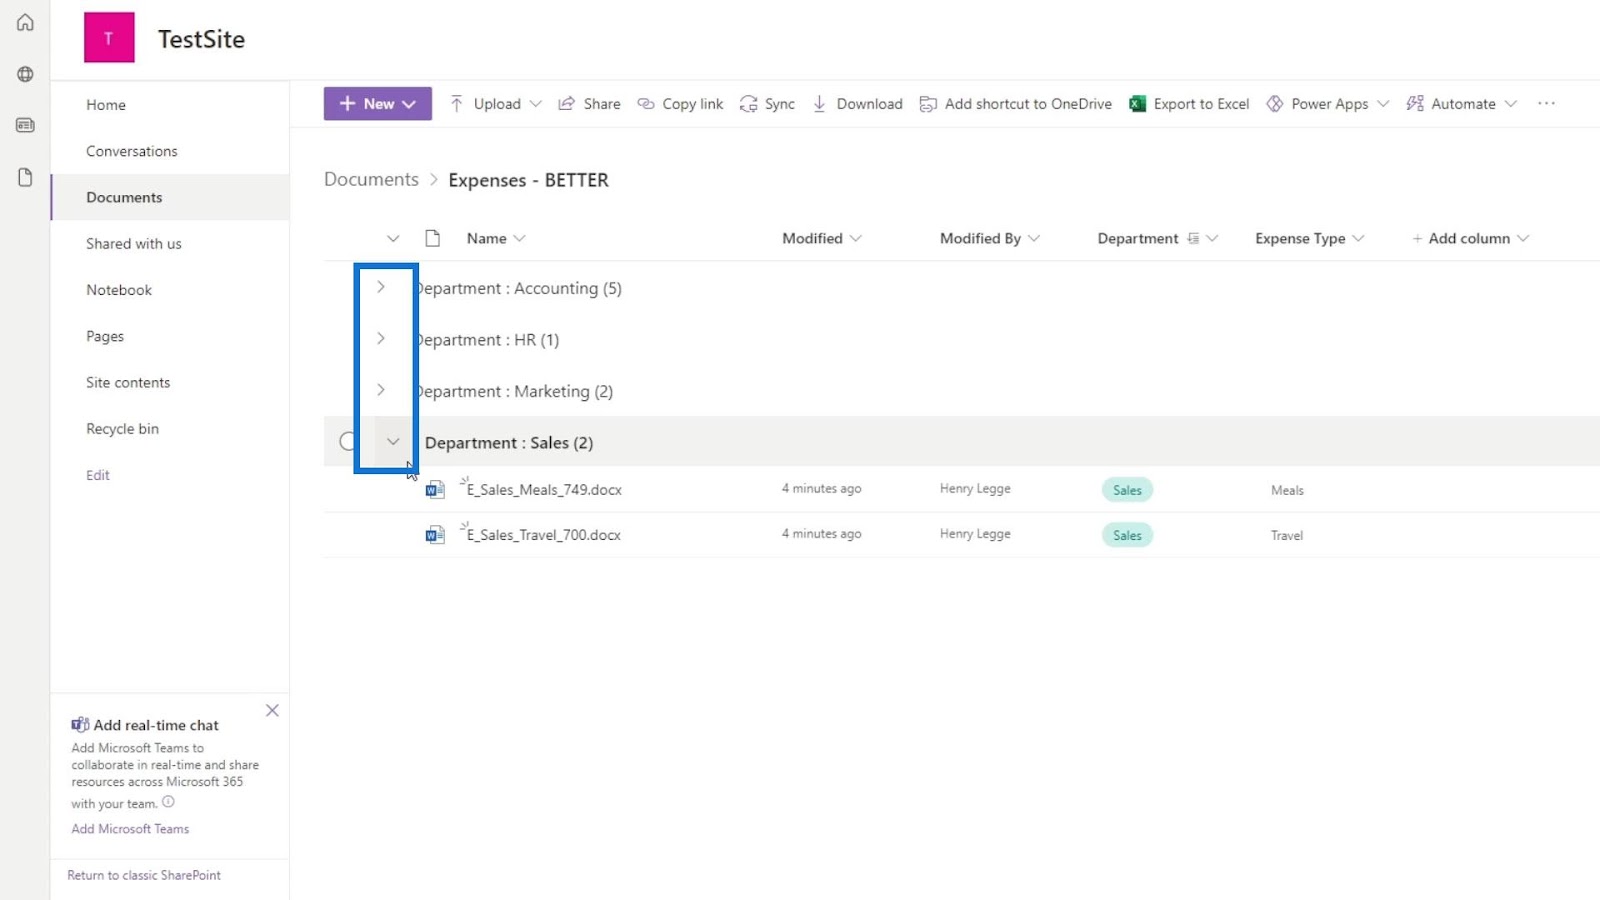This screenshot has width=1600, height=900.
Task: Click Edit link under site navigation
Action: point(98,475)
